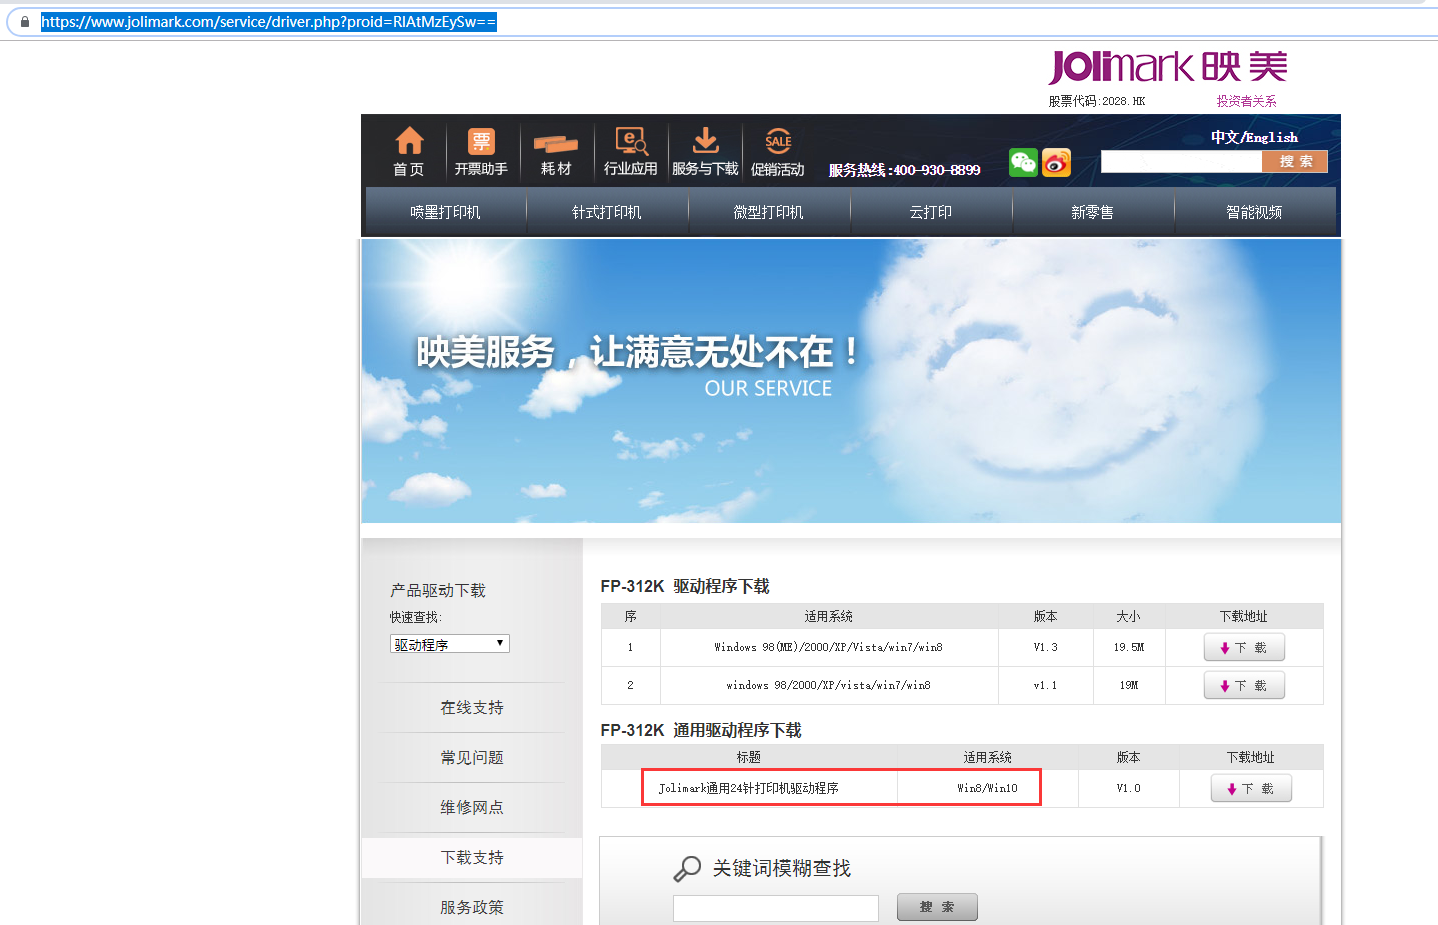
Task: Click the 服务热线:400-930-8899 text
Action: tap(905, 170)
